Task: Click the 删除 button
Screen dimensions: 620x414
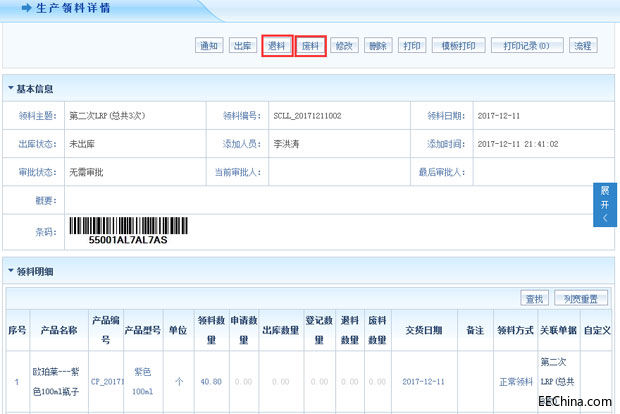Action: coord(378,45)
